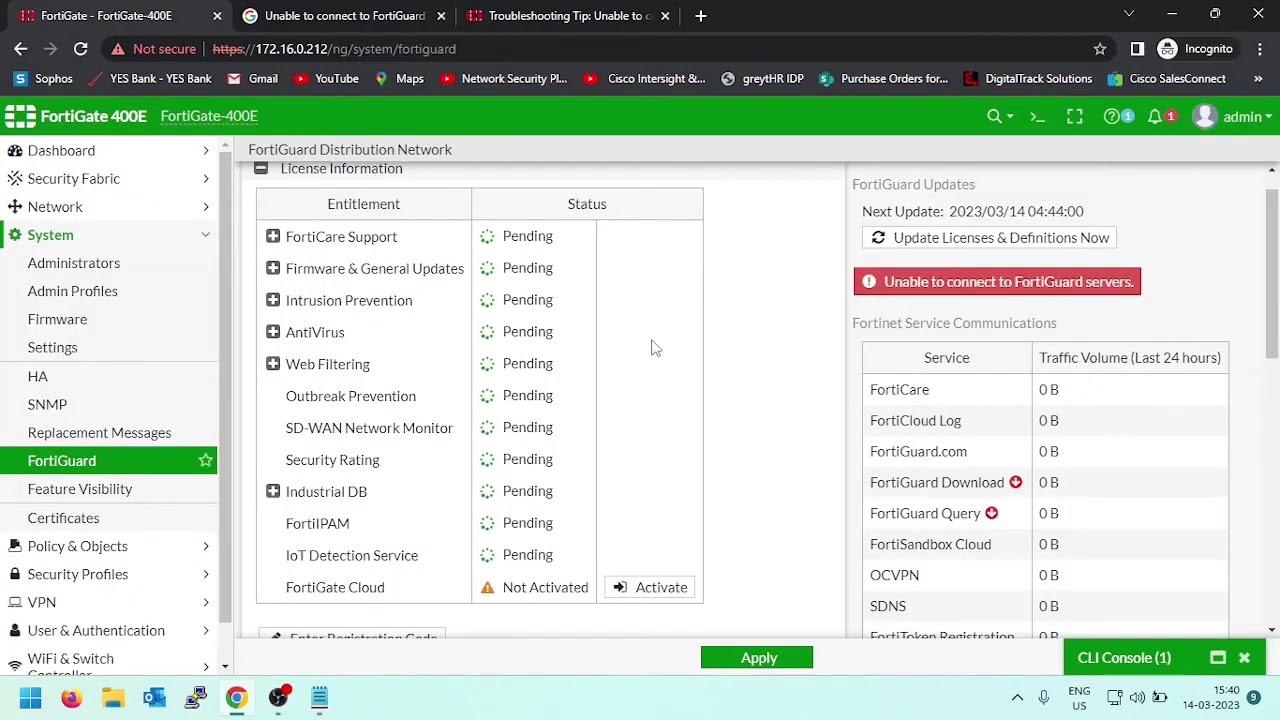Open the CLI console prompt icon in header
This screenshot has height=720, width=1280.
[x=1037, y=117]
